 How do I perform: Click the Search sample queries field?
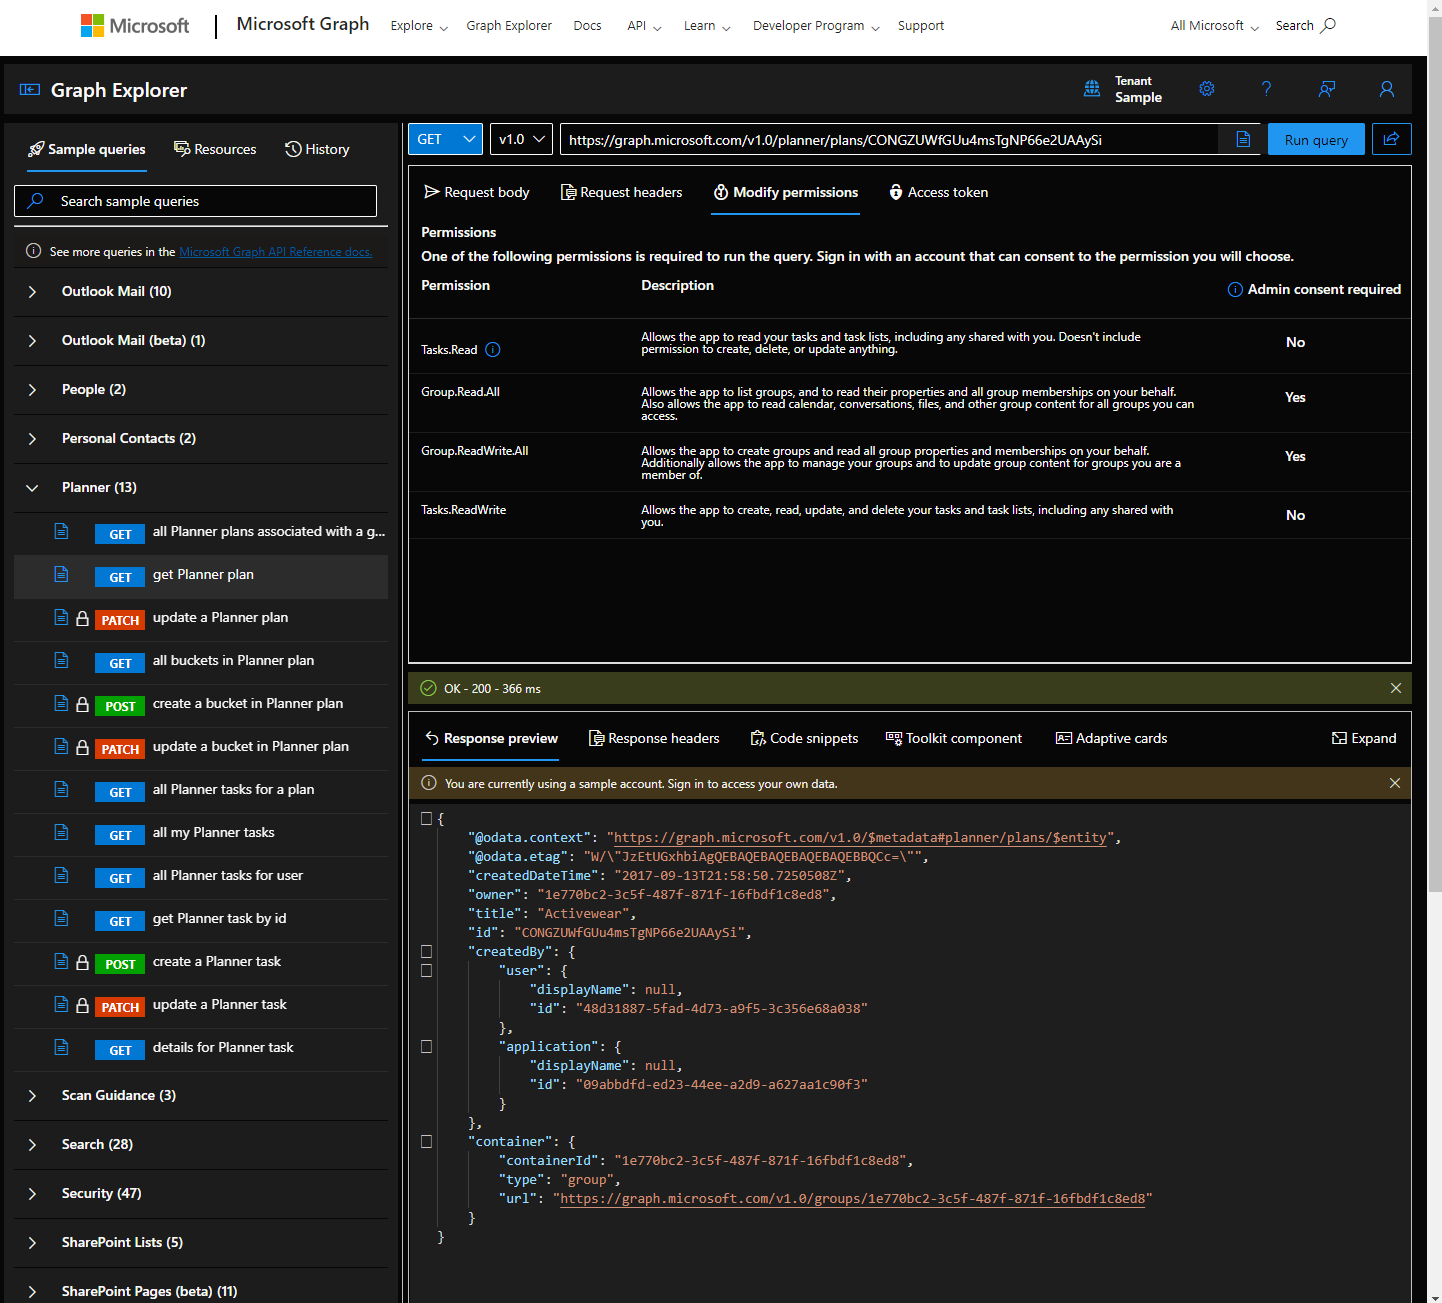196,201
